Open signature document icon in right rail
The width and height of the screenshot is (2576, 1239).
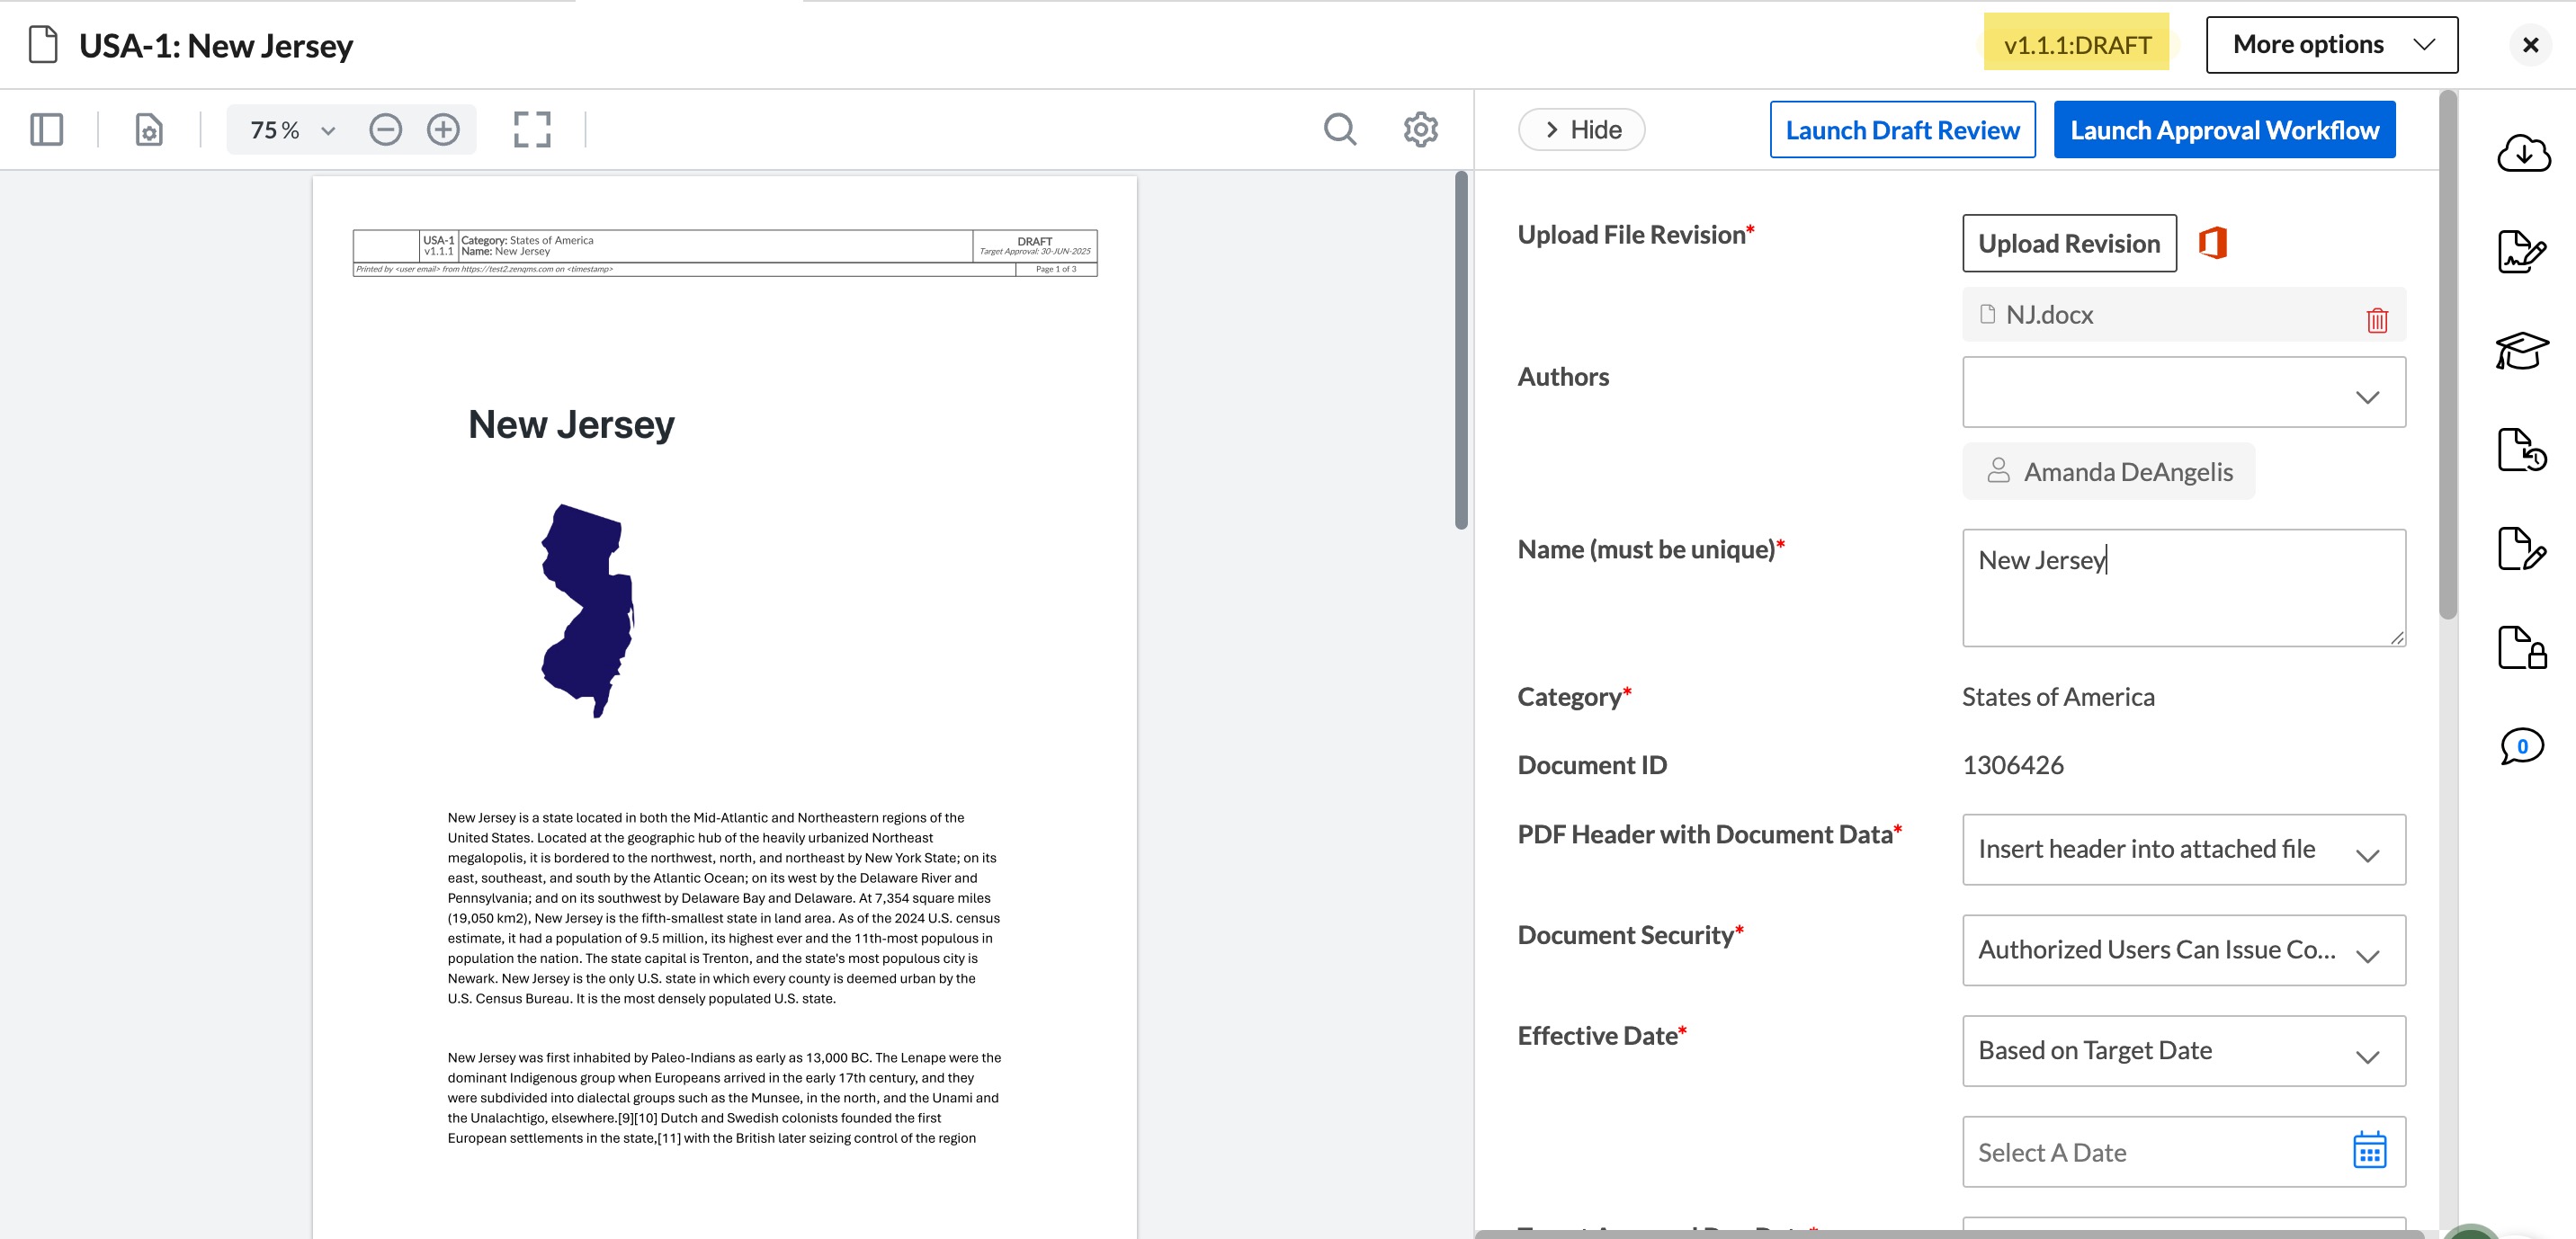(2522, 251)
